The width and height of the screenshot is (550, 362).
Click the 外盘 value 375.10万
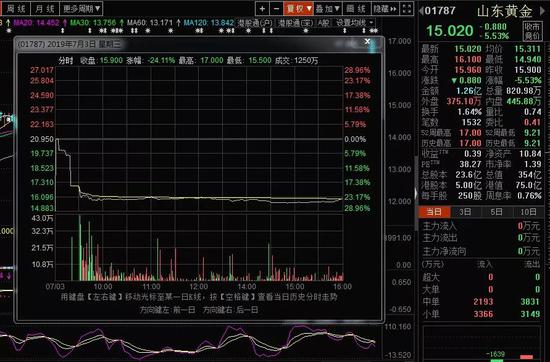pos(464,101)
